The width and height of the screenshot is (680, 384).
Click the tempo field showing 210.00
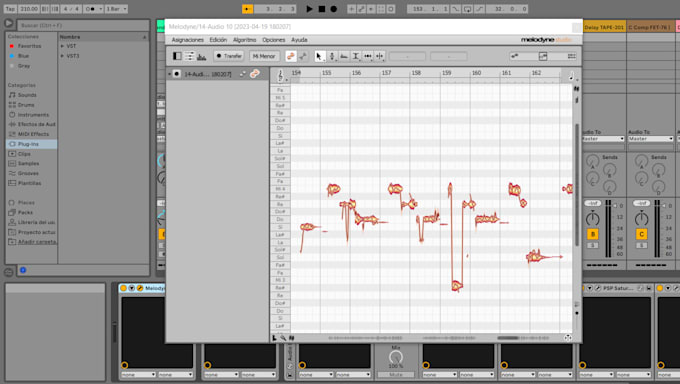coord(29,9)
